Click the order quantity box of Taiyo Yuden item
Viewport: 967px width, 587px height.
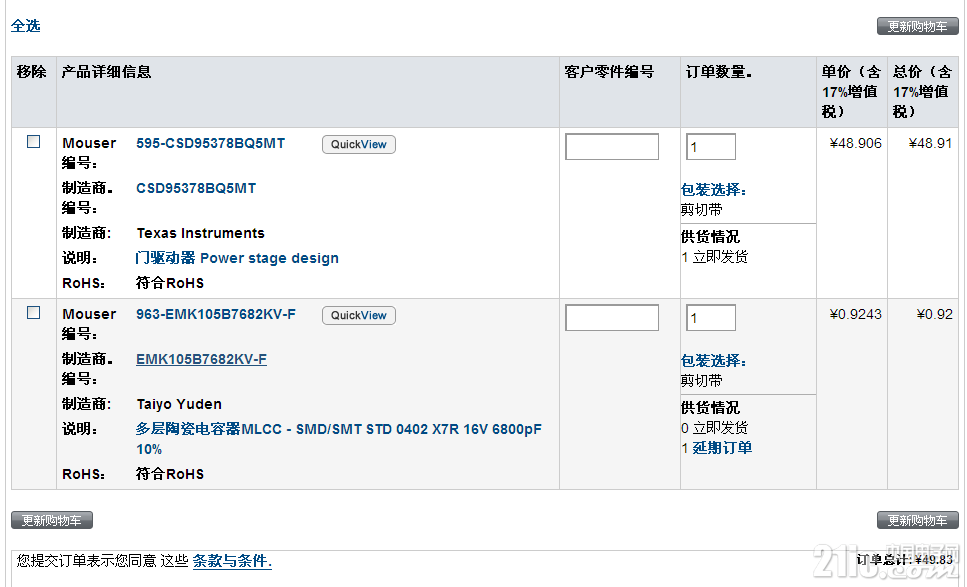click(710, 318)
